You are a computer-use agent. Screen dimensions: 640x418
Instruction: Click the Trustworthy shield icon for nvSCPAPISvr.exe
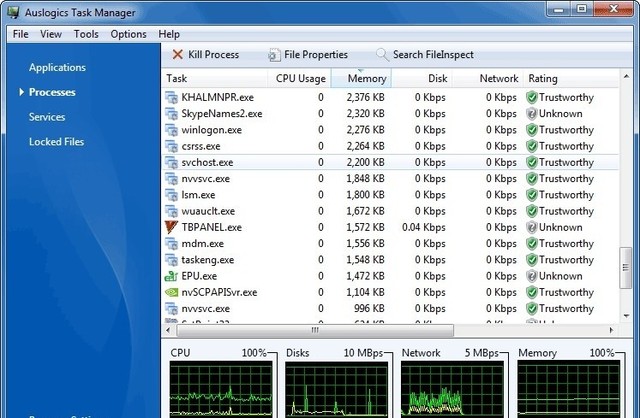tap(531, 292)
